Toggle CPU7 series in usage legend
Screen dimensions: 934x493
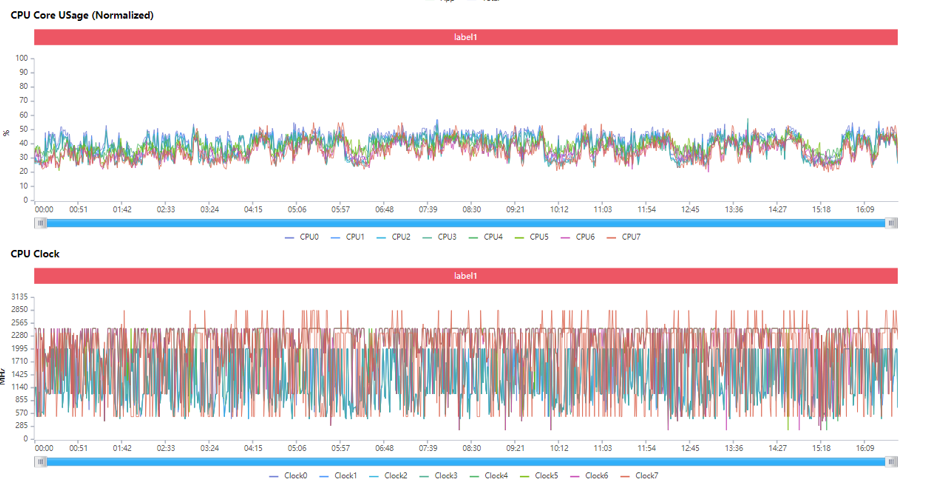624,237
